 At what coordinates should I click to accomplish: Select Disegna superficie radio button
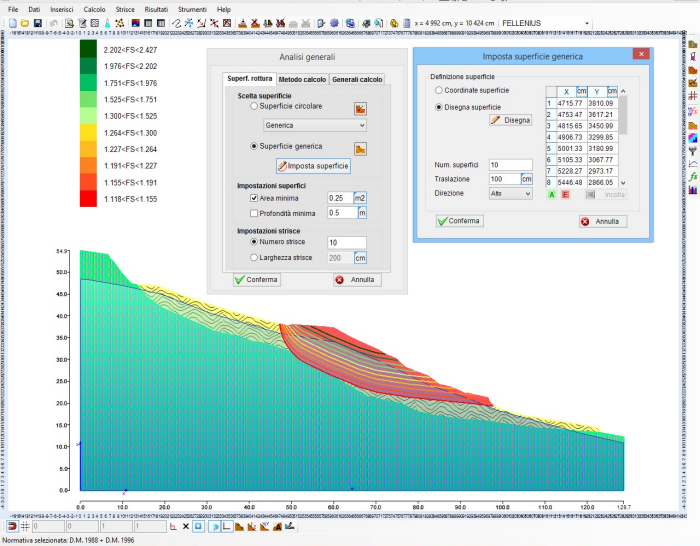(439, 107)
